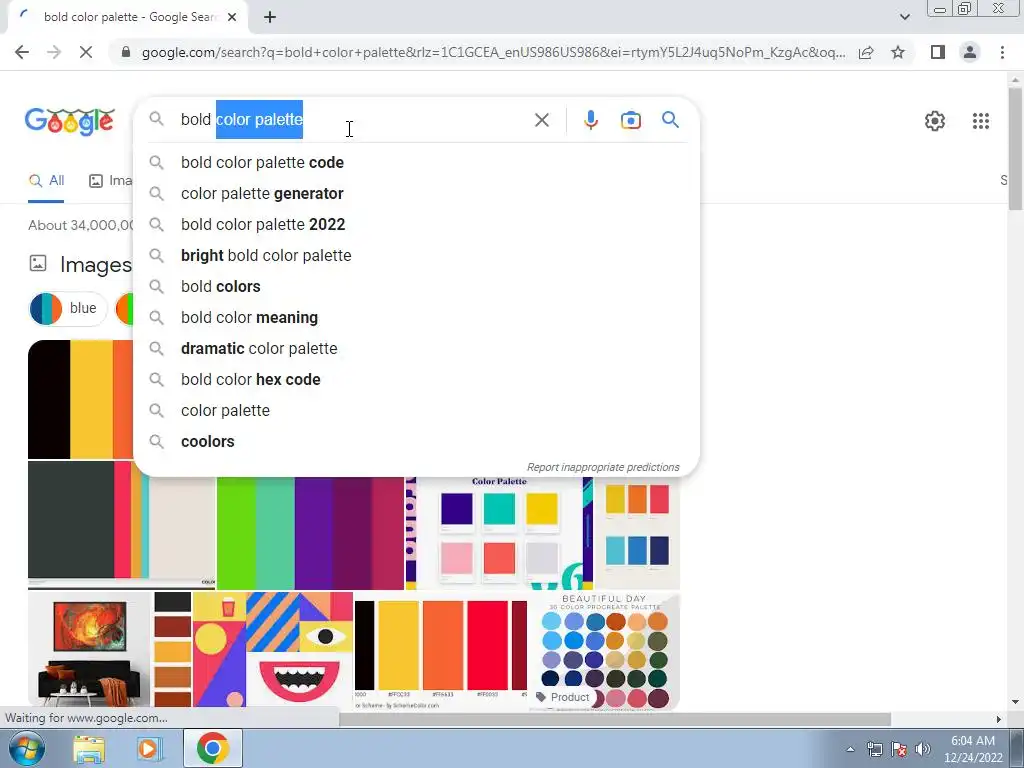Open the Windows Start menu
Image resolution: width=1024 pixels, height=768 pixels.
click(26, 748)
